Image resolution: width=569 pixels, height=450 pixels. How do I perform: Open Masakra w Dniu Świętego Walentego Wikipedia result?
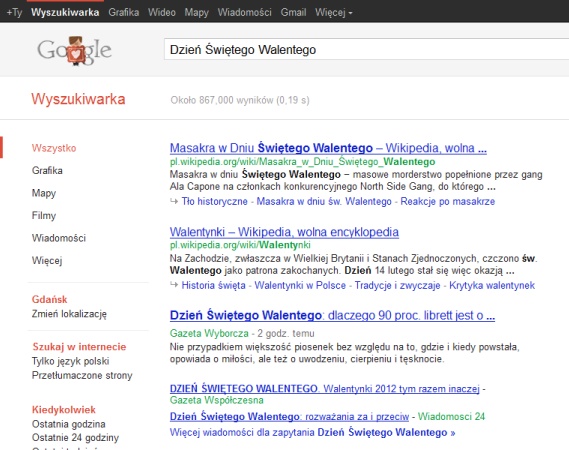click(x=328, y=148)
